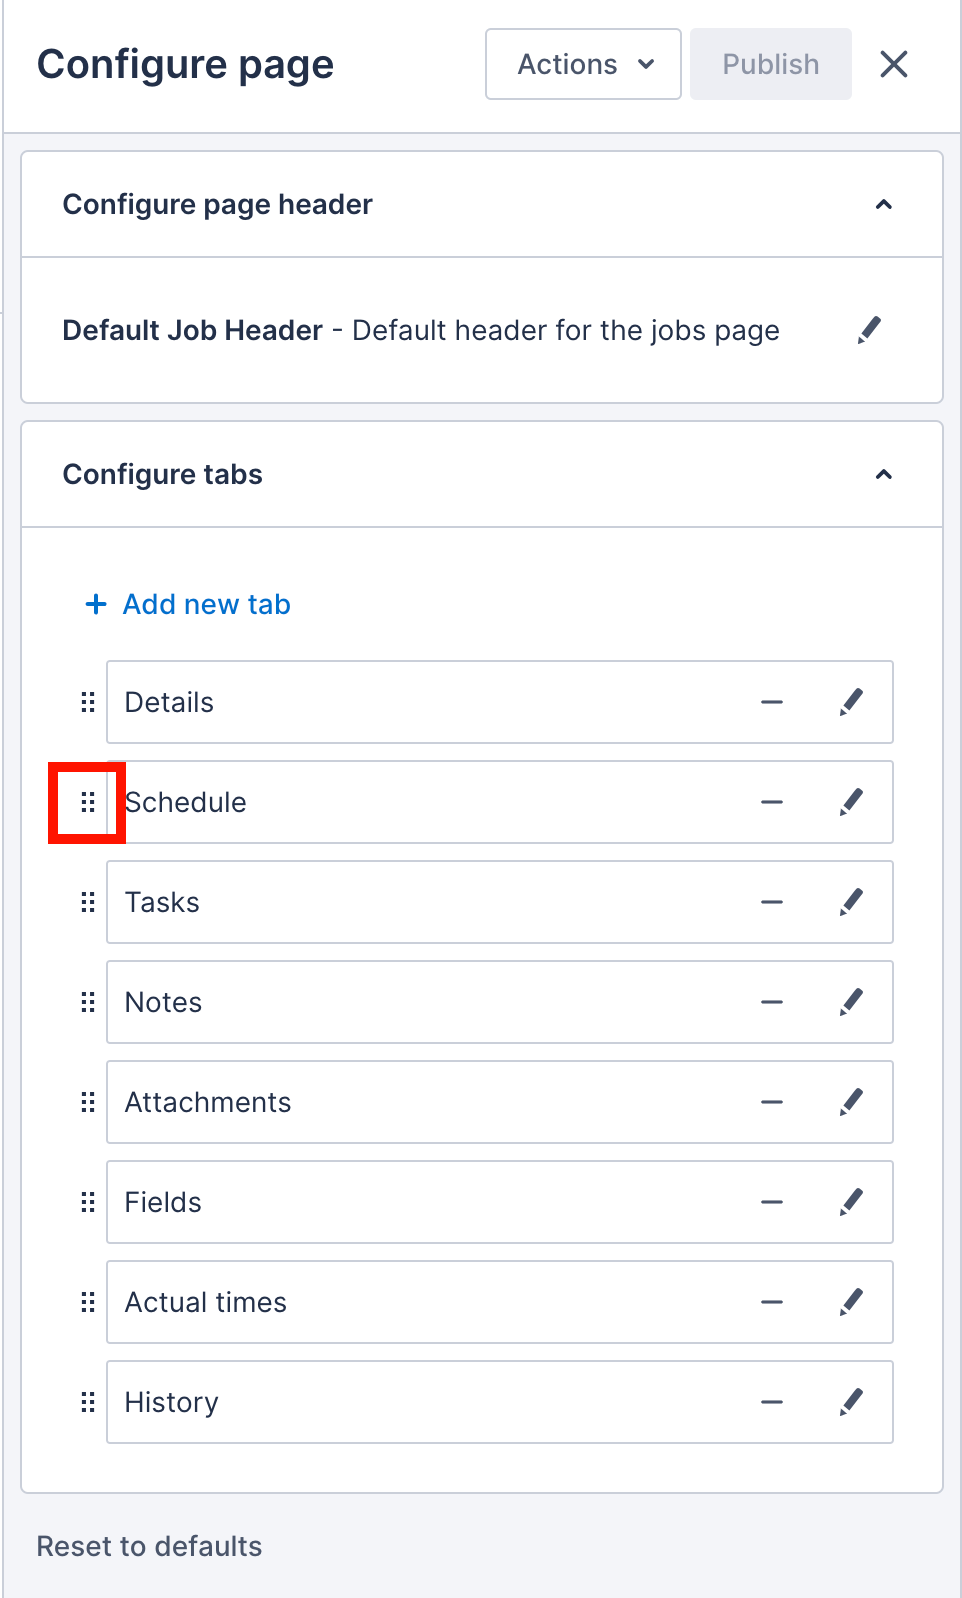
Task: Click the drag handle beside Attachments
Action: pyautogui.click(x=88, y=1102)
